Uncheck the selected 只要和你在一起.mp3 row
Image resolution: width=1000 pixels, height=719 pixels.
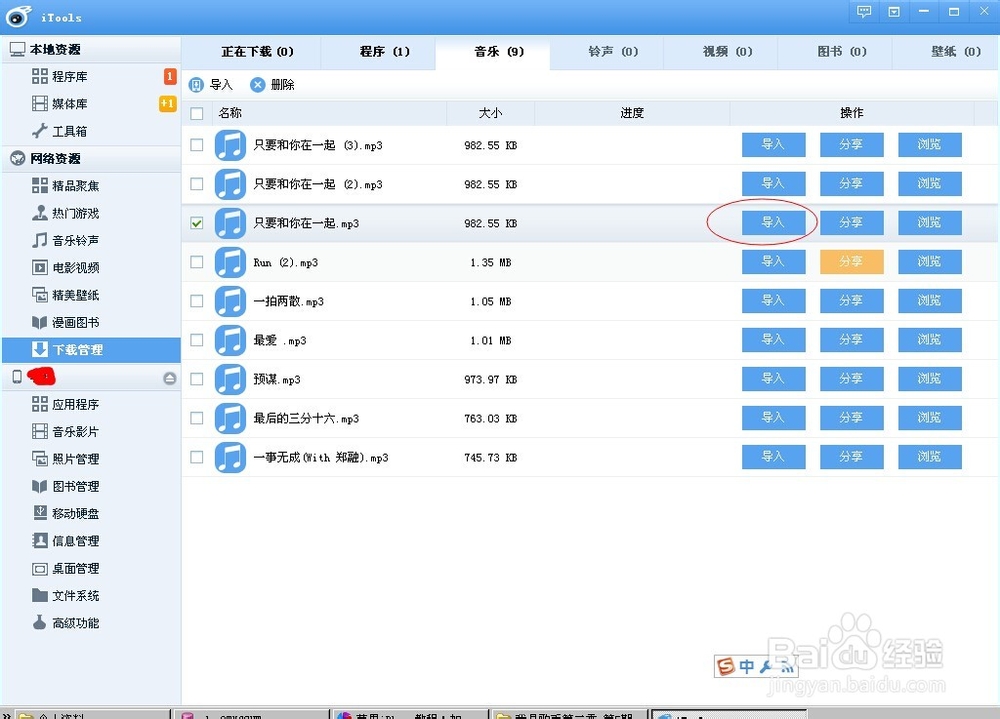point(196,222)
